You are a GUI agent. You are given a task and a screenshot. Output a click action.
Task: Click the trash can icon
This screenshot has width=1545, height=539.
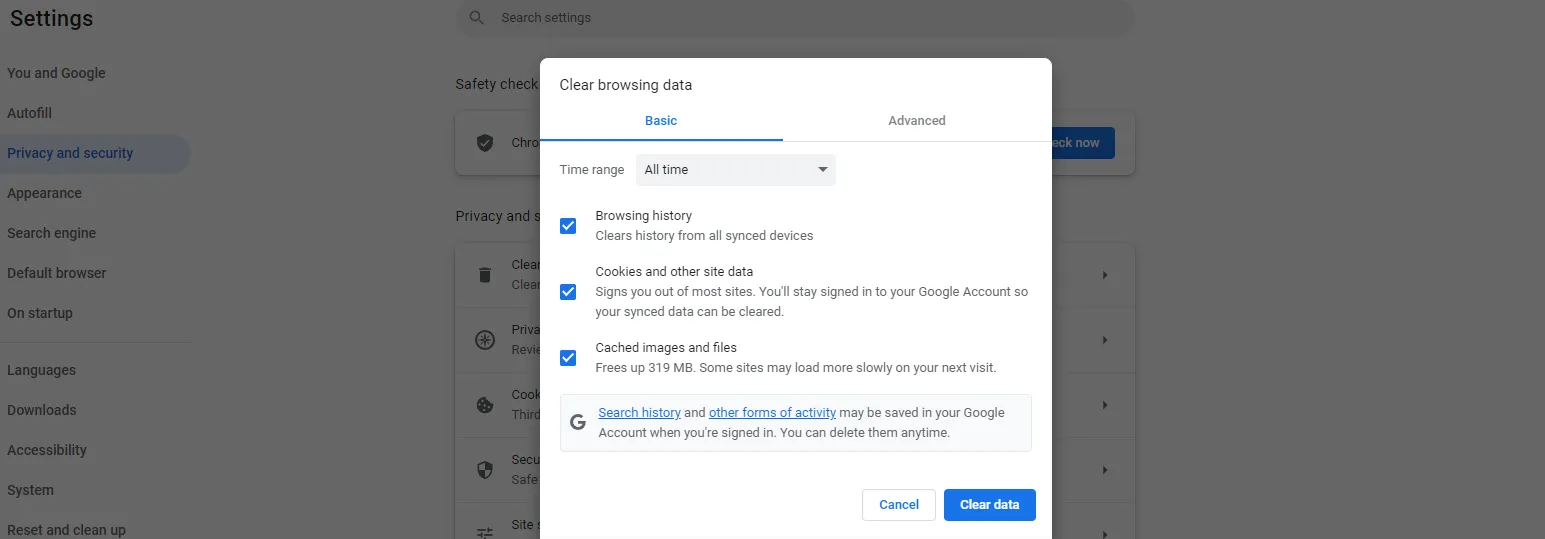click(485, 275)
